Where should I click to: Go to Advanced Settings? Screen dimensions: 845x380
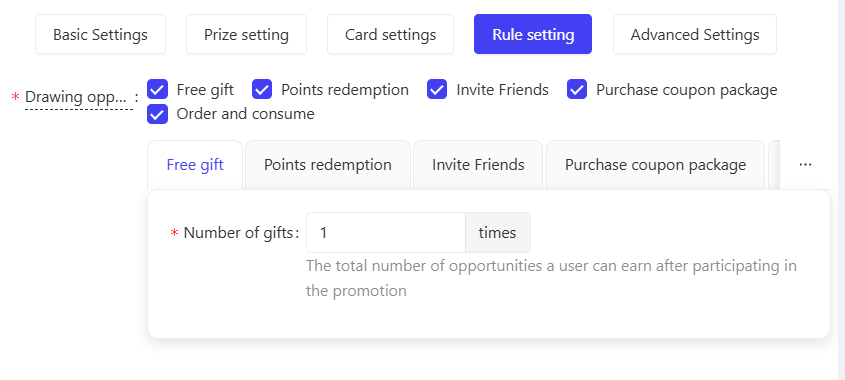pos(695,34)
